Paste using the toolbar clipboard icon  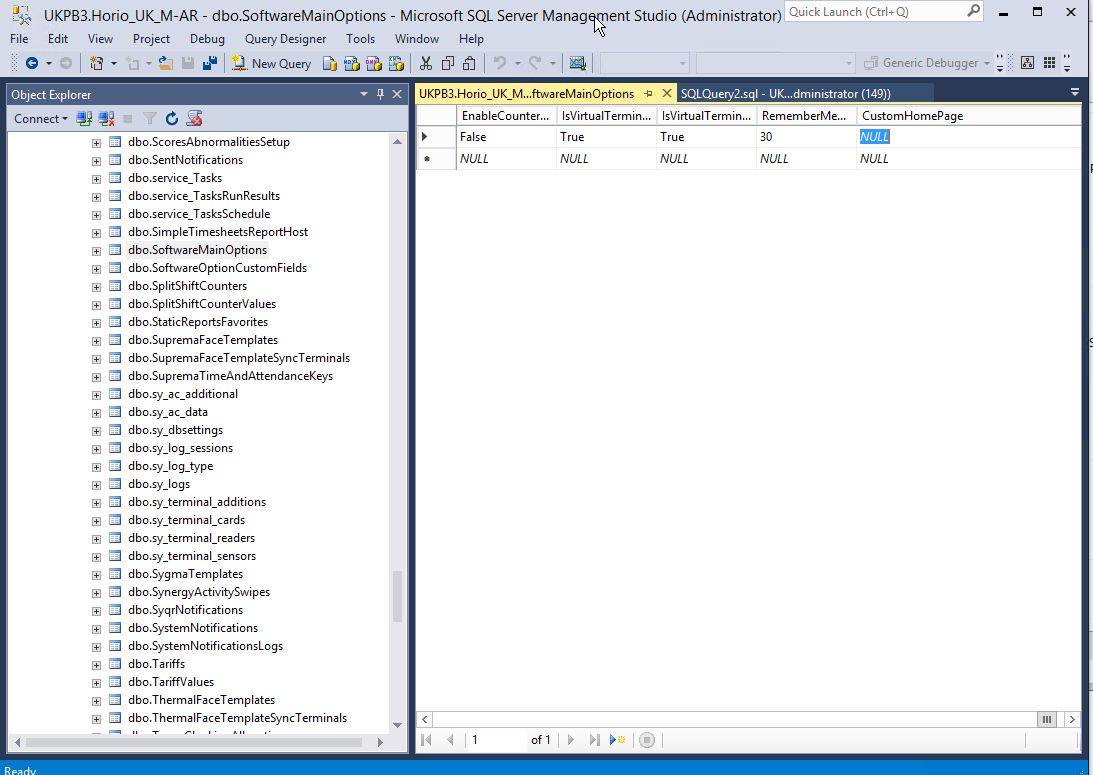pos(470,63)
